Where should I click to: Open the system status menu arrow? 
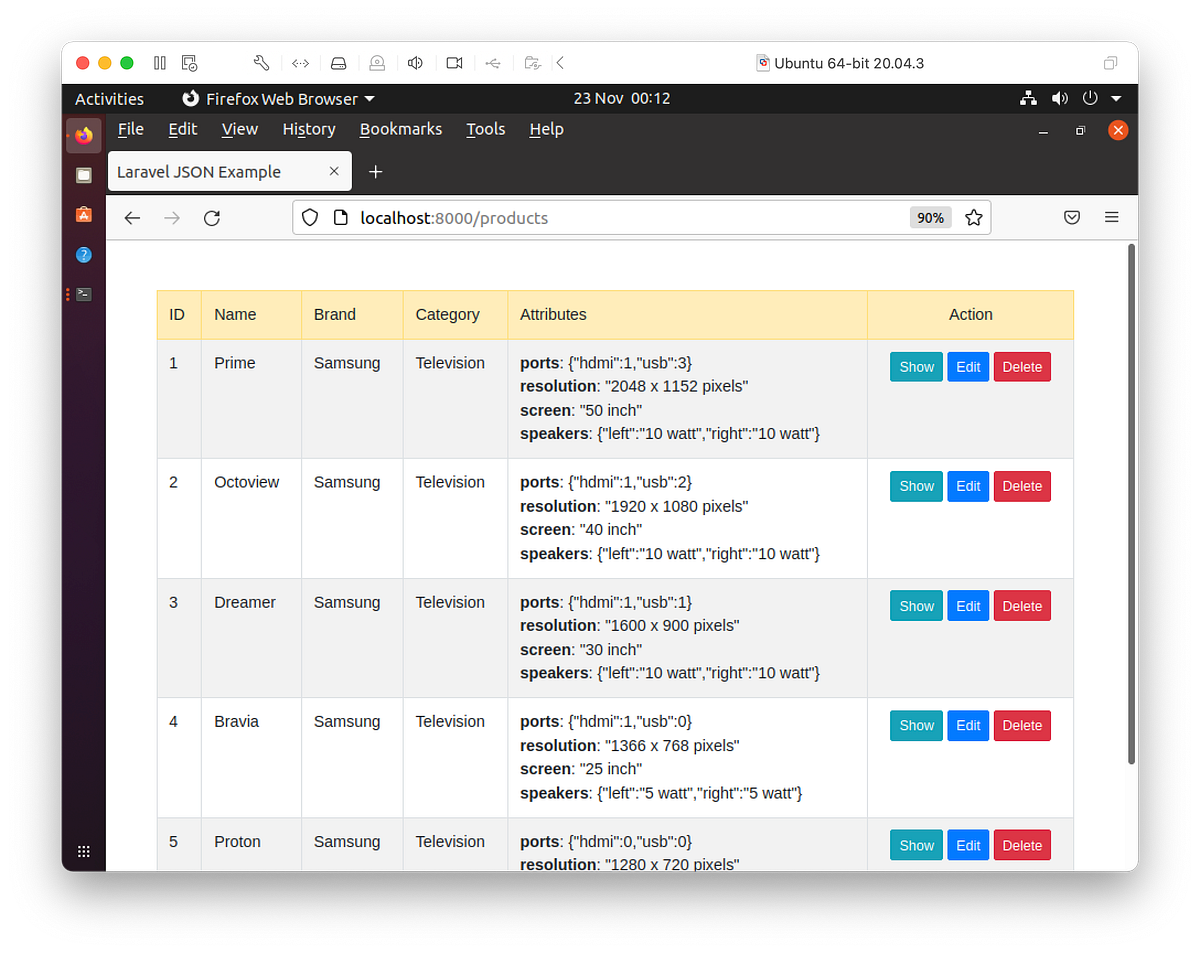pyautogui.click(x=1117, y=98)
